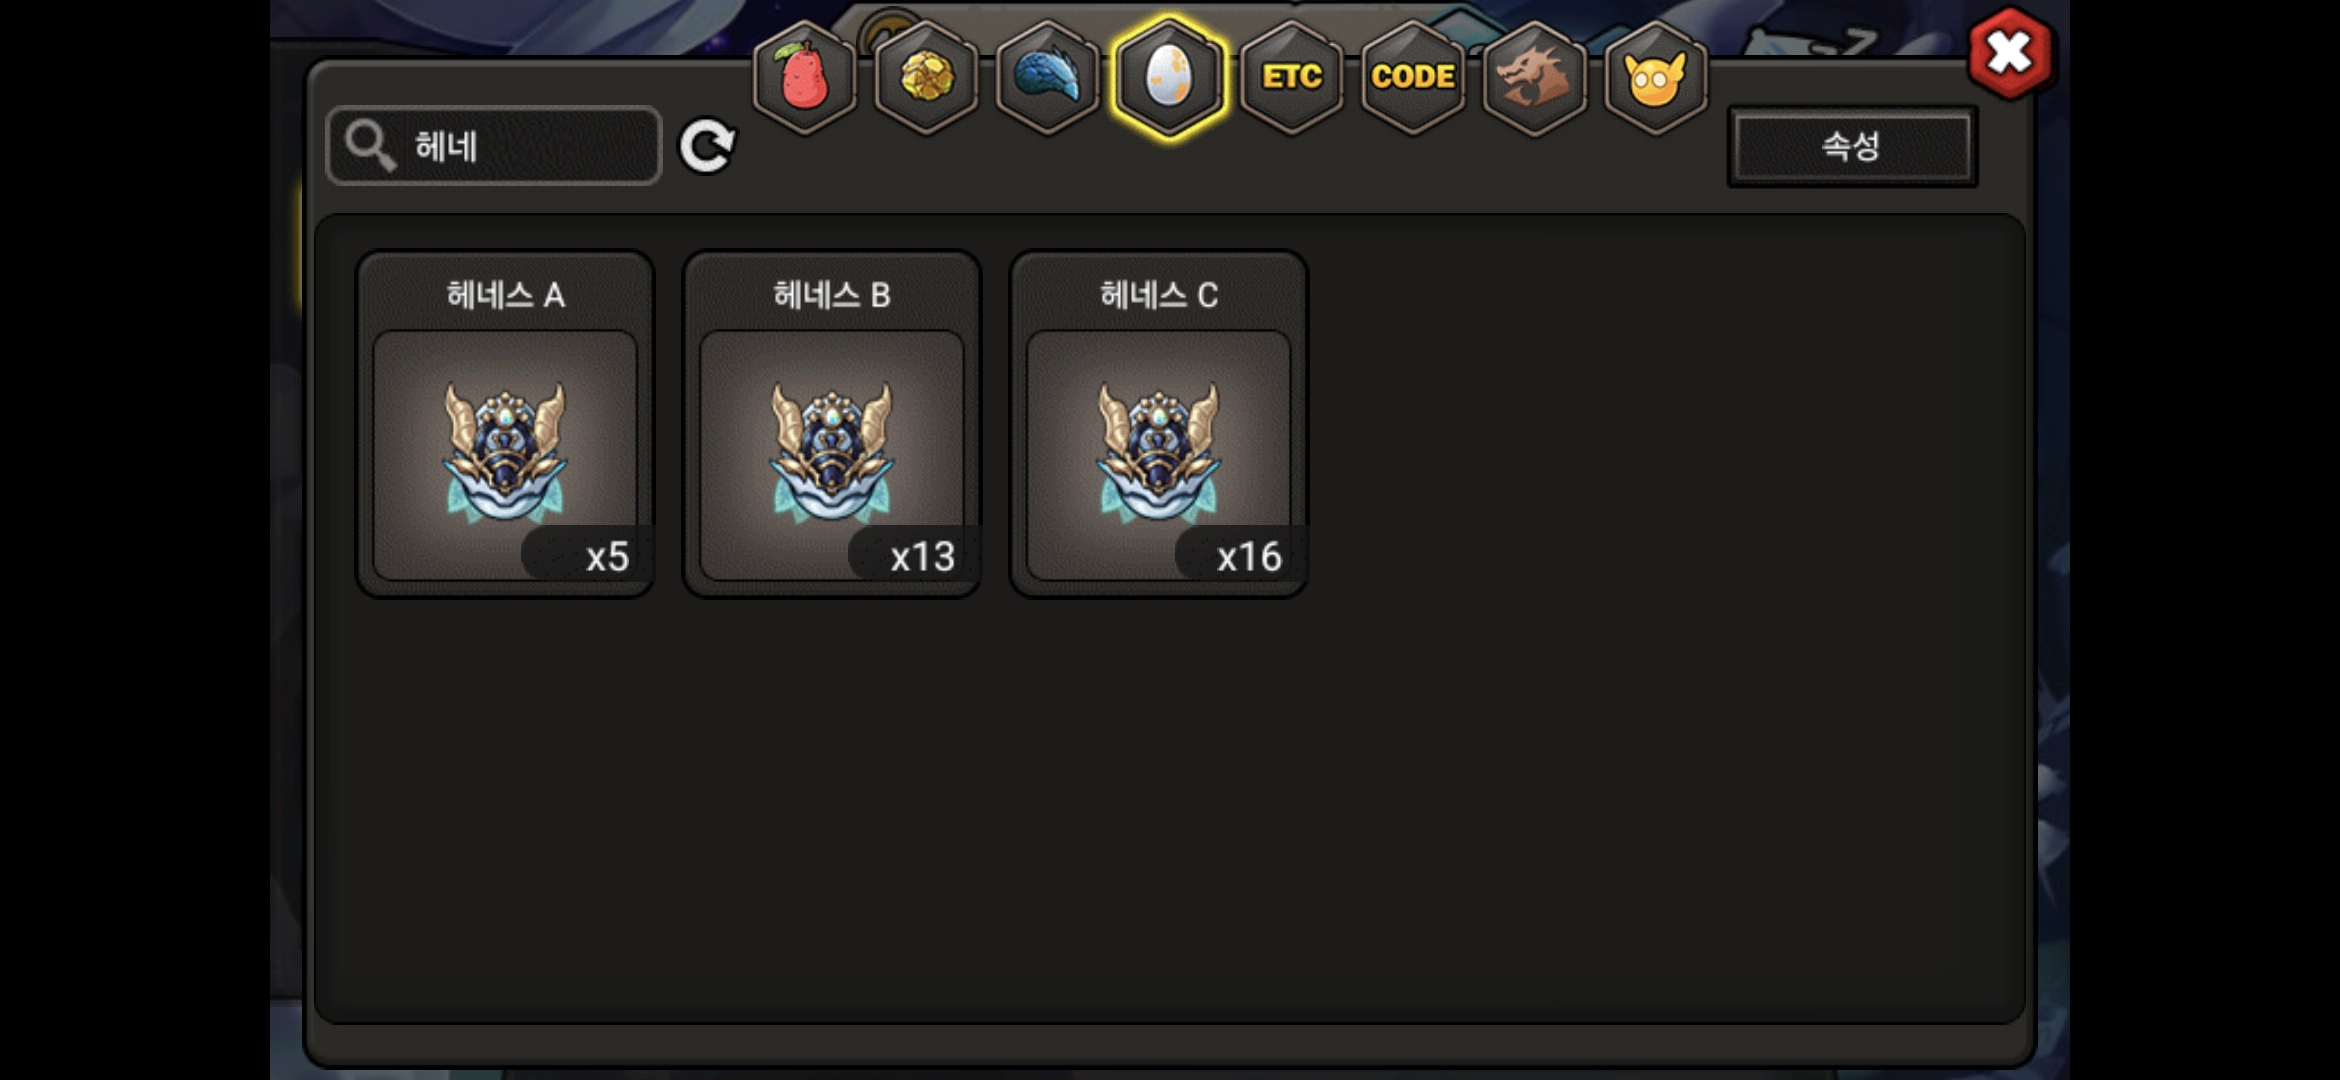Click the refresh search reset icon
The image size is (2340, 1080).
[x=707, y=146]
